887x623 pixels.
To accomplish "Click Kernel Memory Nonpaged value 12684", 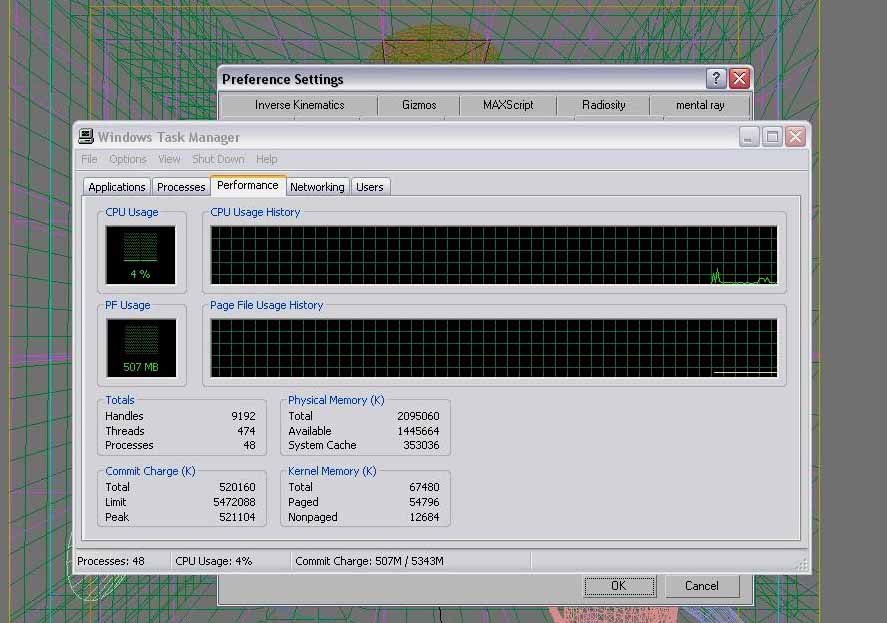I will point(424,517).
